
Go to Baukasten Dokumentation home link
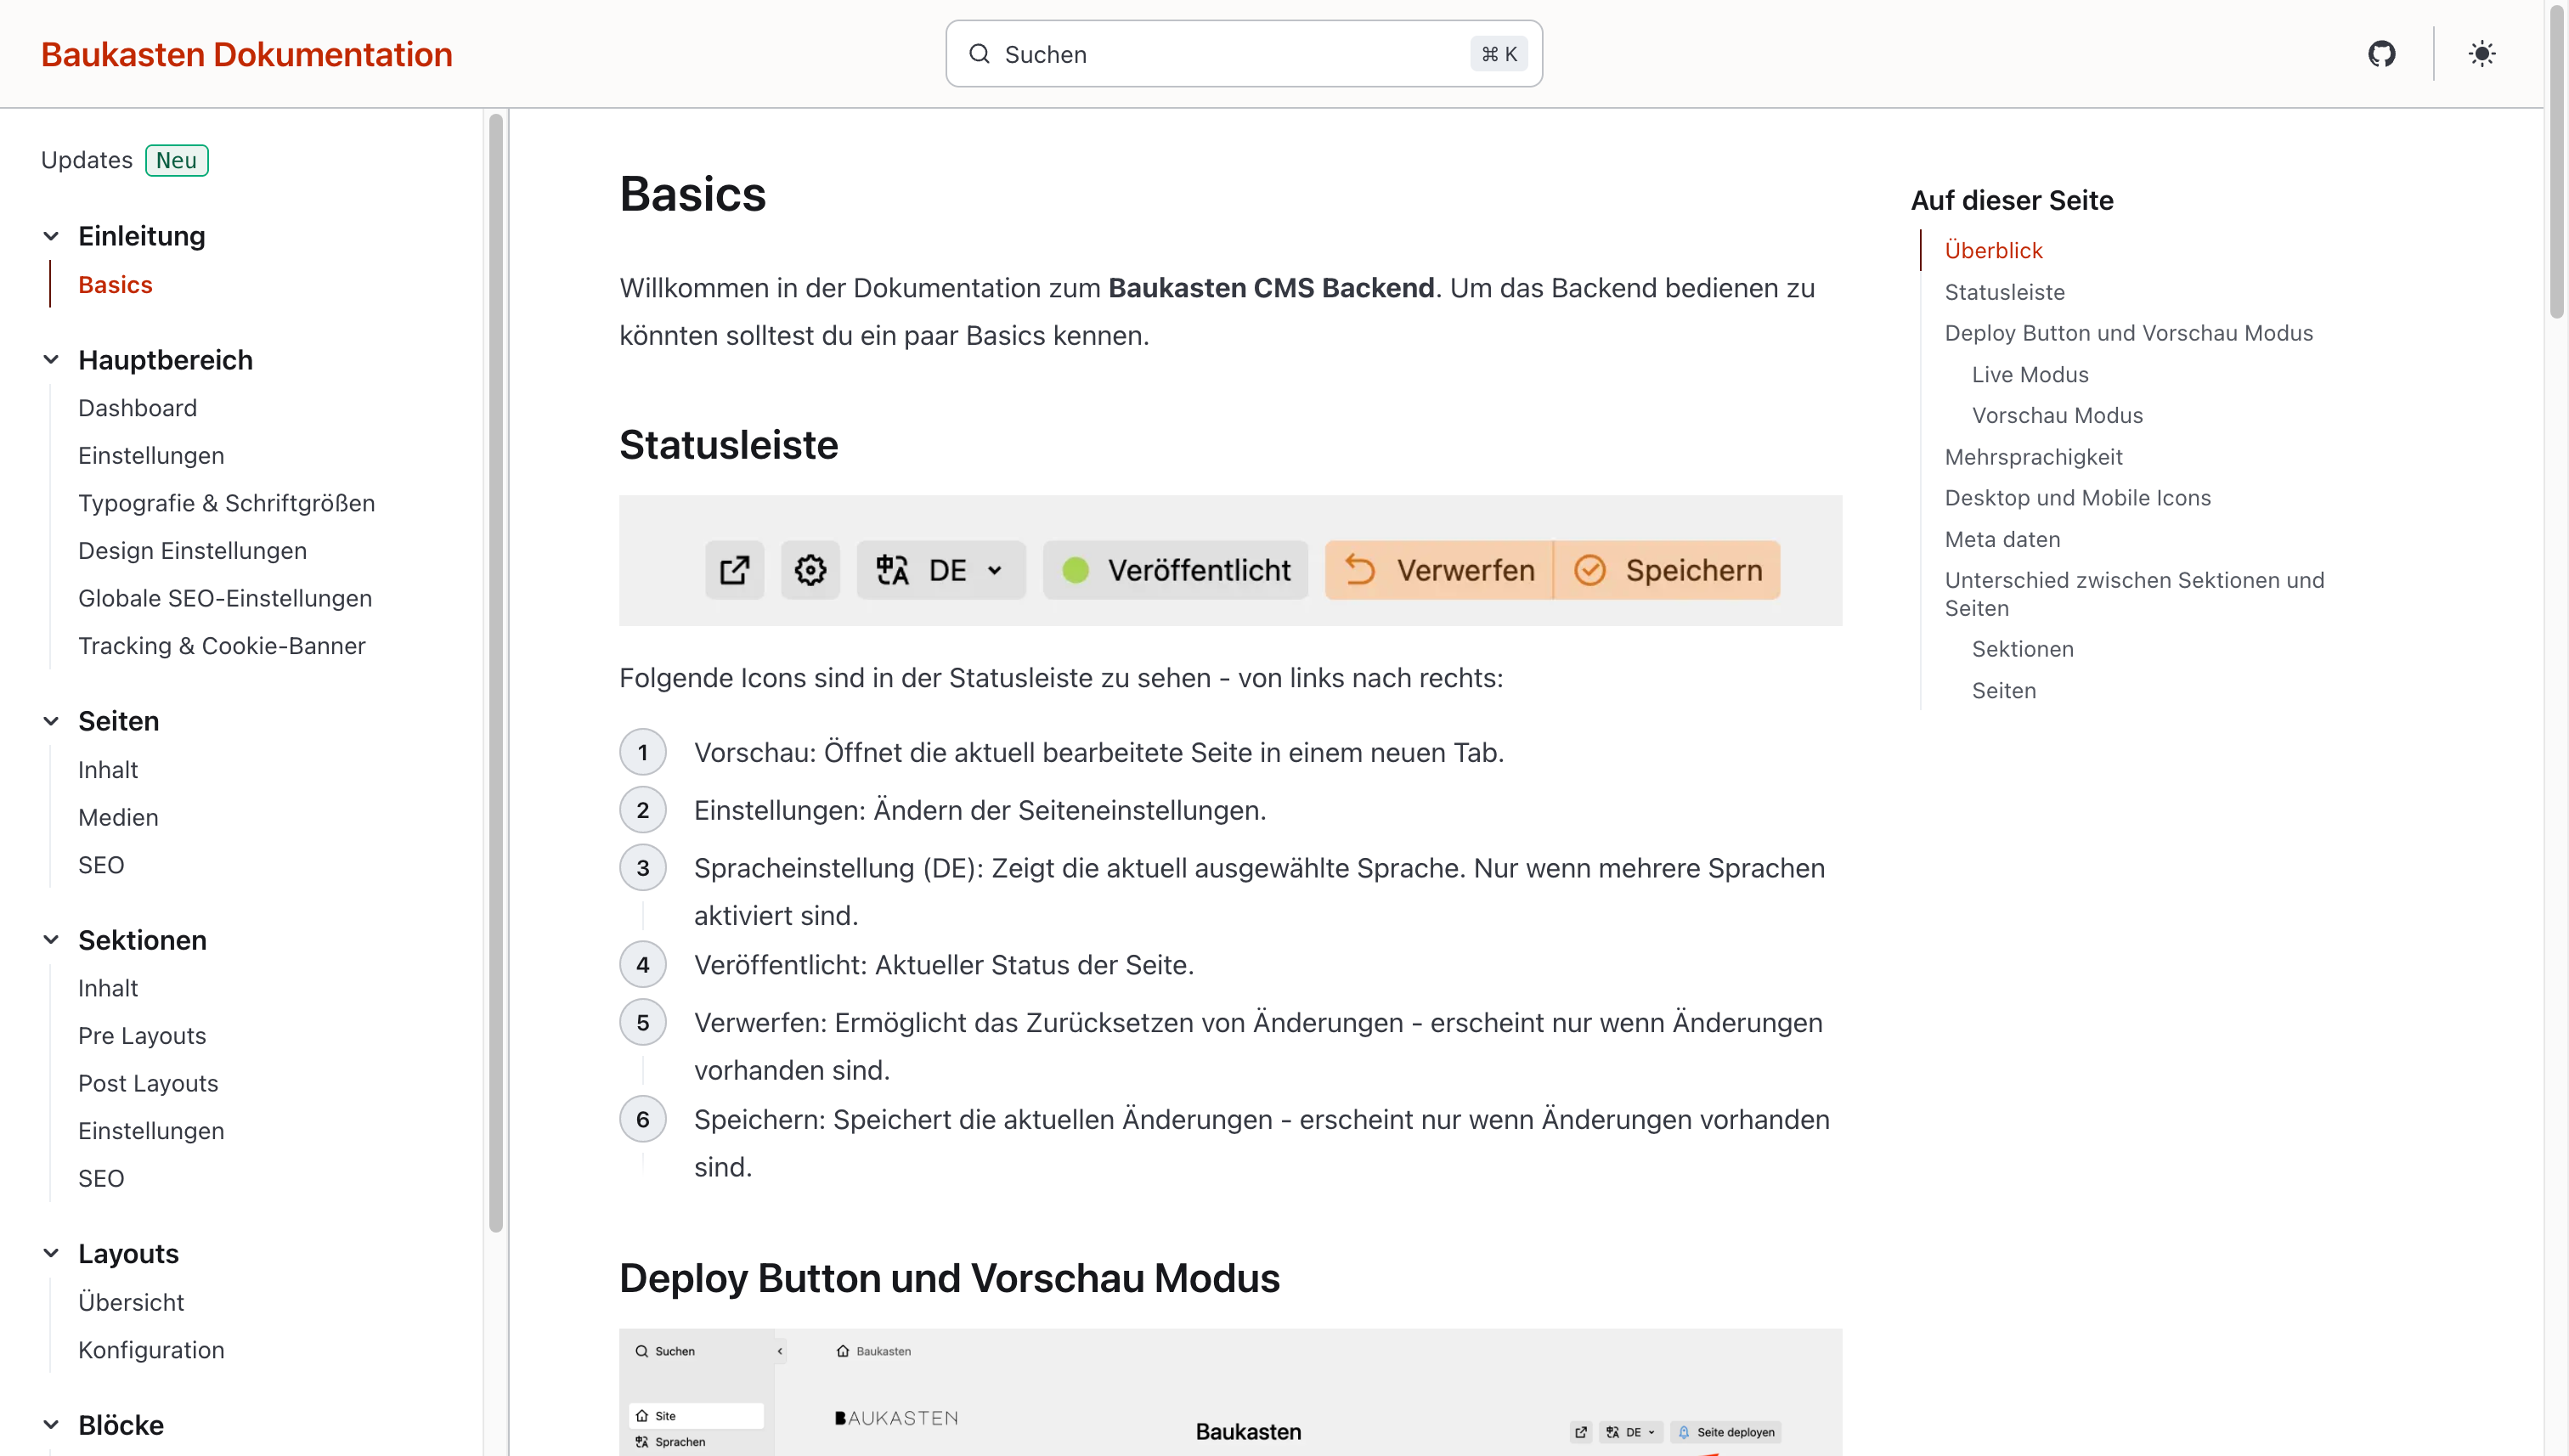coord(246,54)
